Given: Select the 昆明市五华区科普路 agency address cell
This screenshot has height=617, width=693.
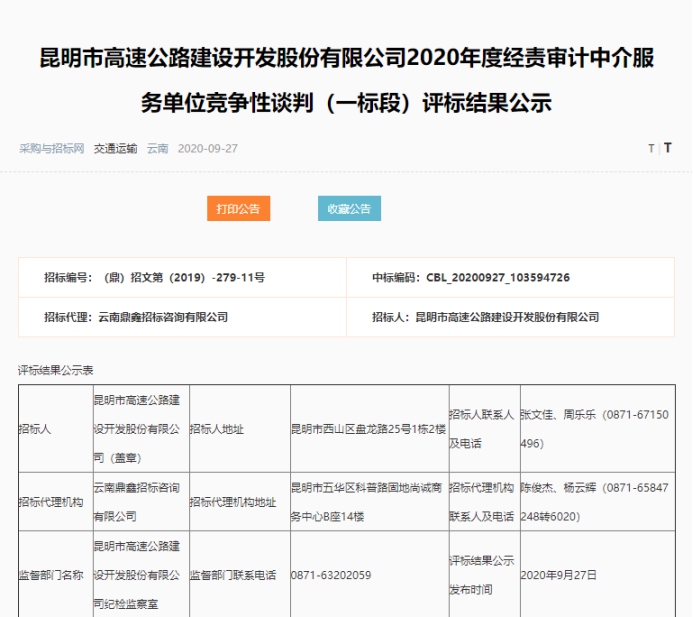Looking at the screenshot, I should 367,502.
